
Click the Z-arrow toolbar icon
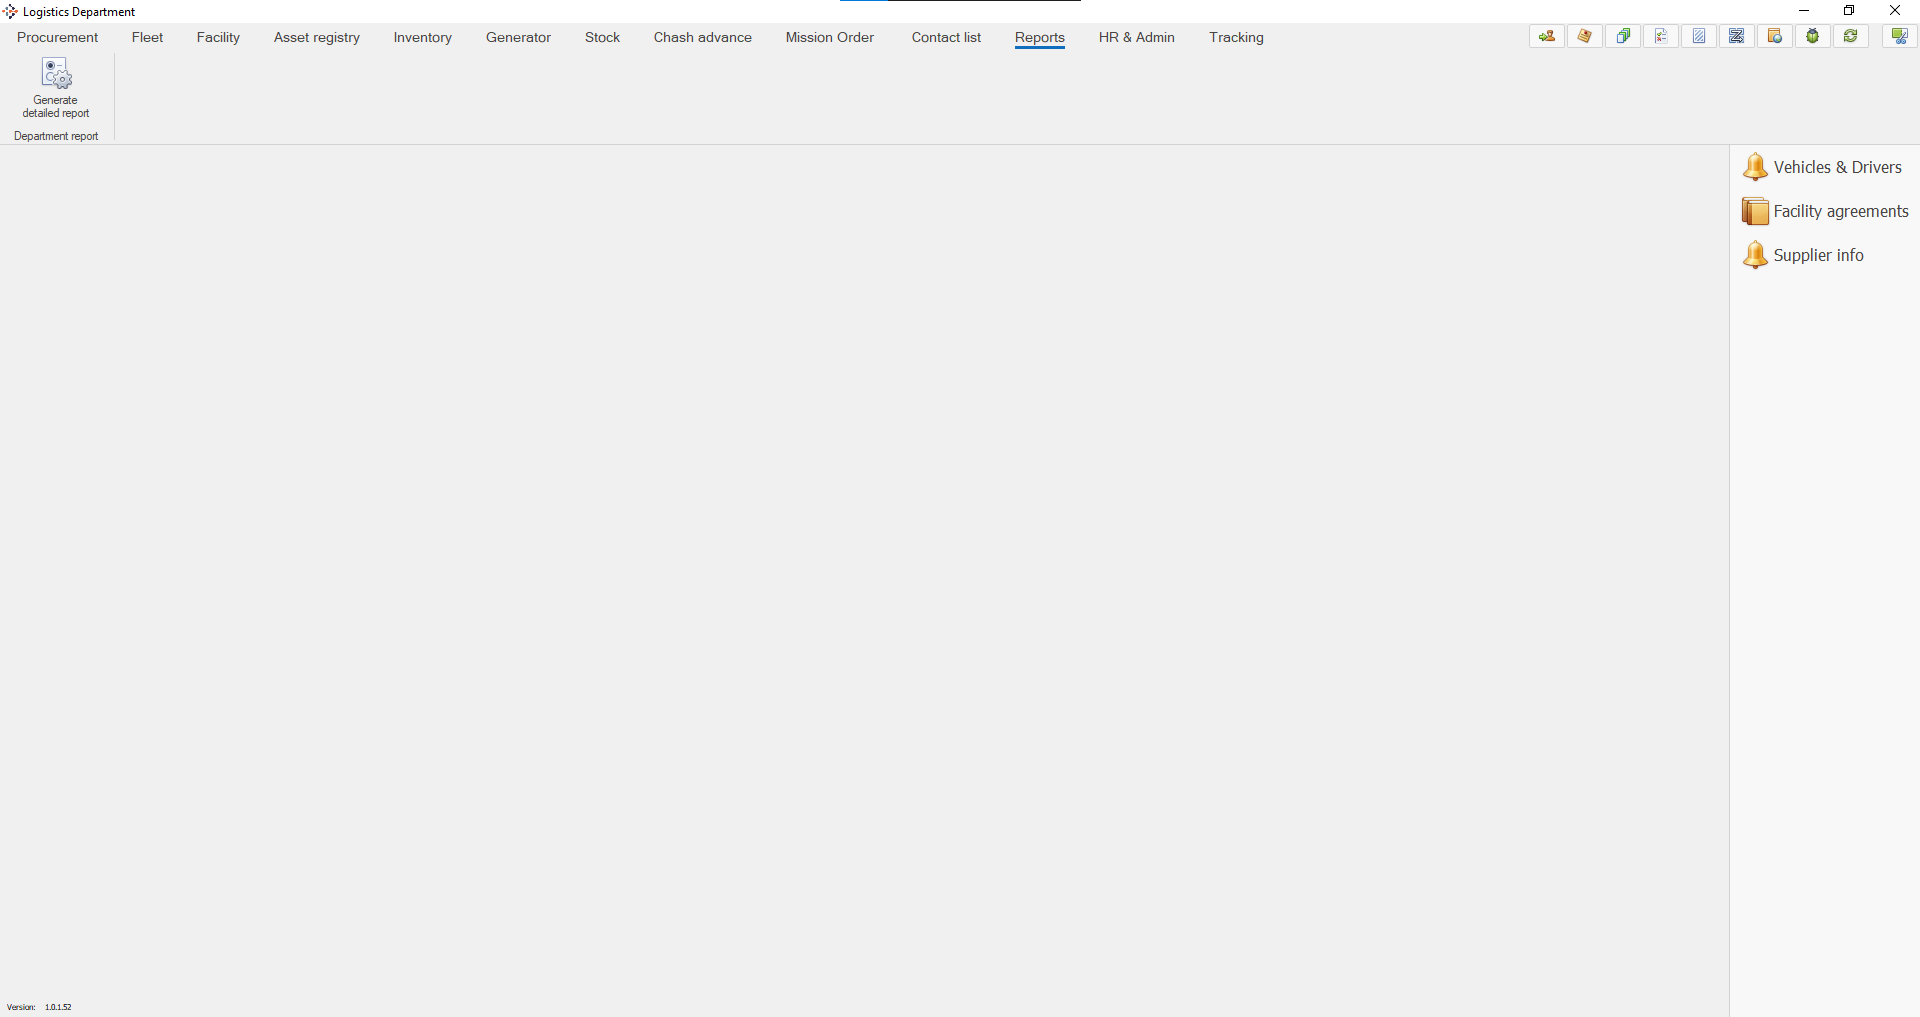[1736, 37]
